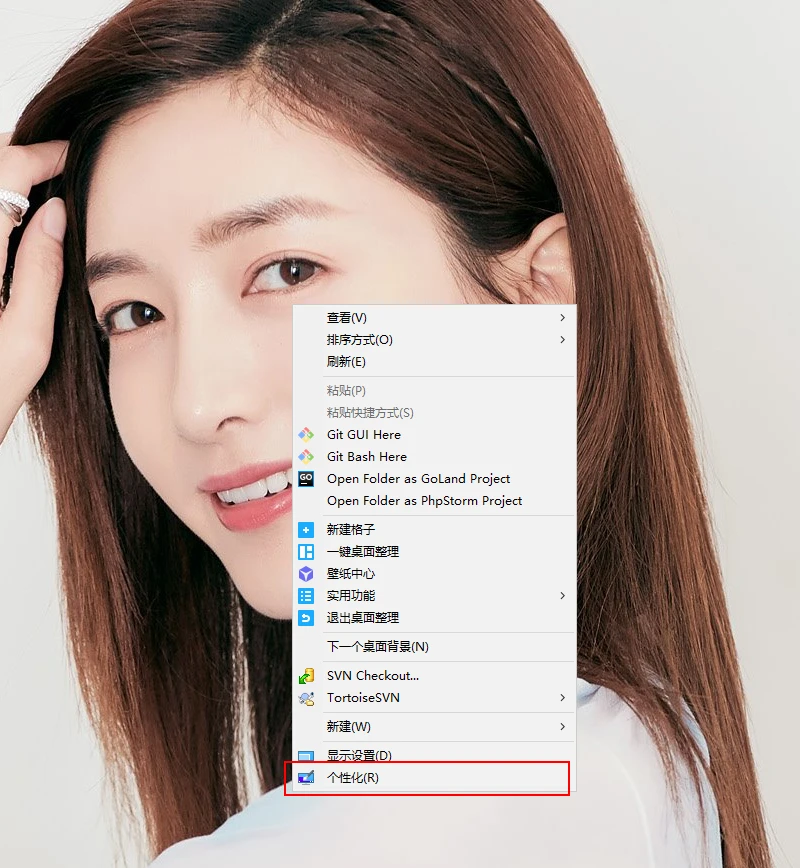The image size is (800, 868).
Task: Expand the TortoiseSVN submenu arrow
Action: click(562, 698)
